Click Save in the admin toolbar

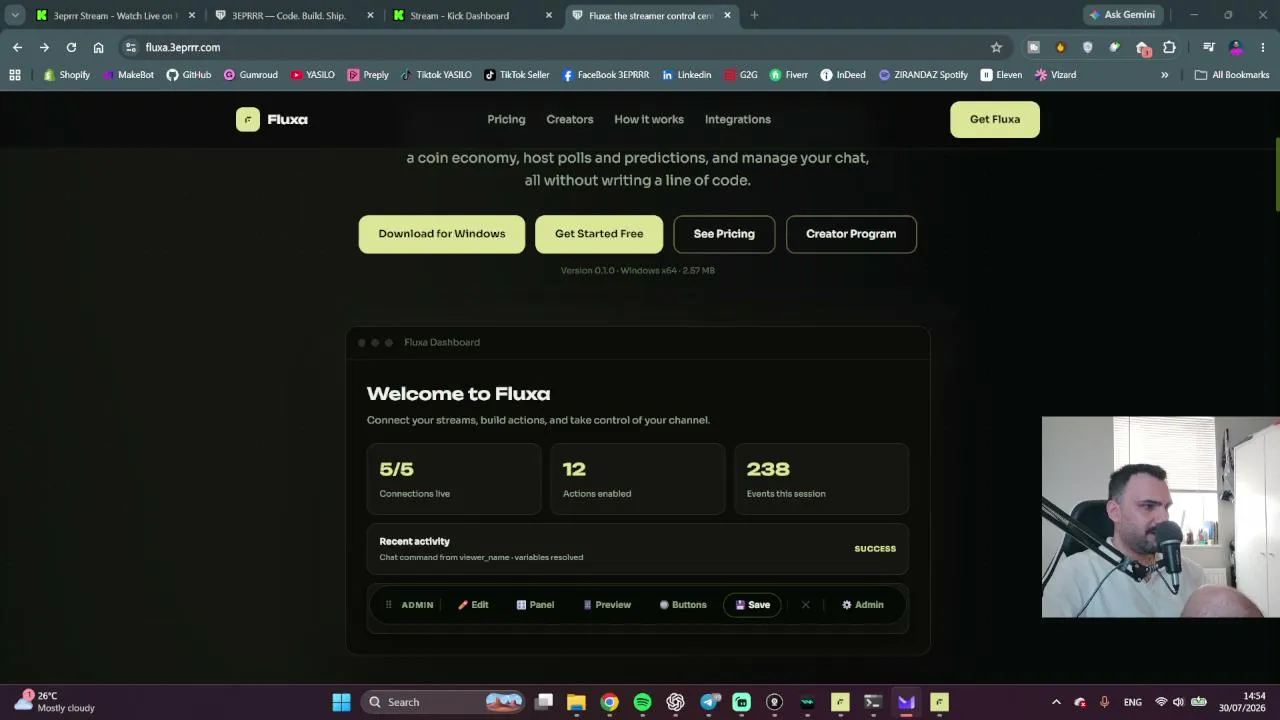click(x=752, y=605)
